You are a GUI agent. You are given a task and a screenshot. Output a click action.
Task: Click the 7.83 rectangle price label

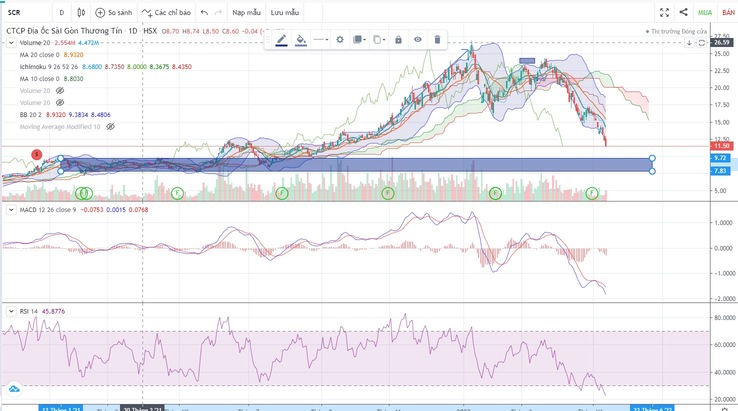point(720,171)
